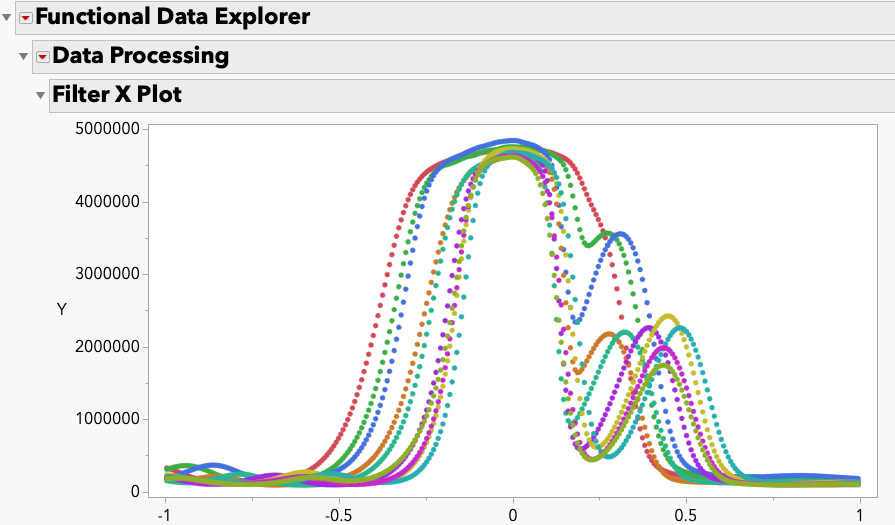Select the Y axis label

click(62, 309)
